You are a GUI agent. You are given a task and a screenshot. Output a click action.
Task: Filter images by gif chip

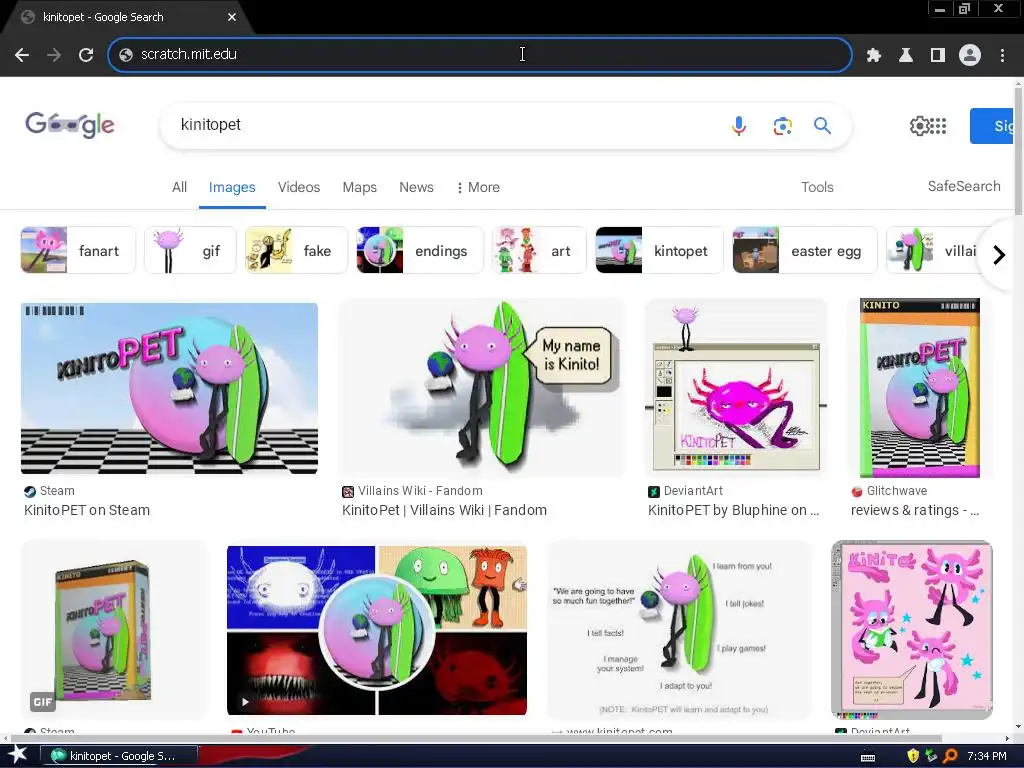[x=190, y=250]
